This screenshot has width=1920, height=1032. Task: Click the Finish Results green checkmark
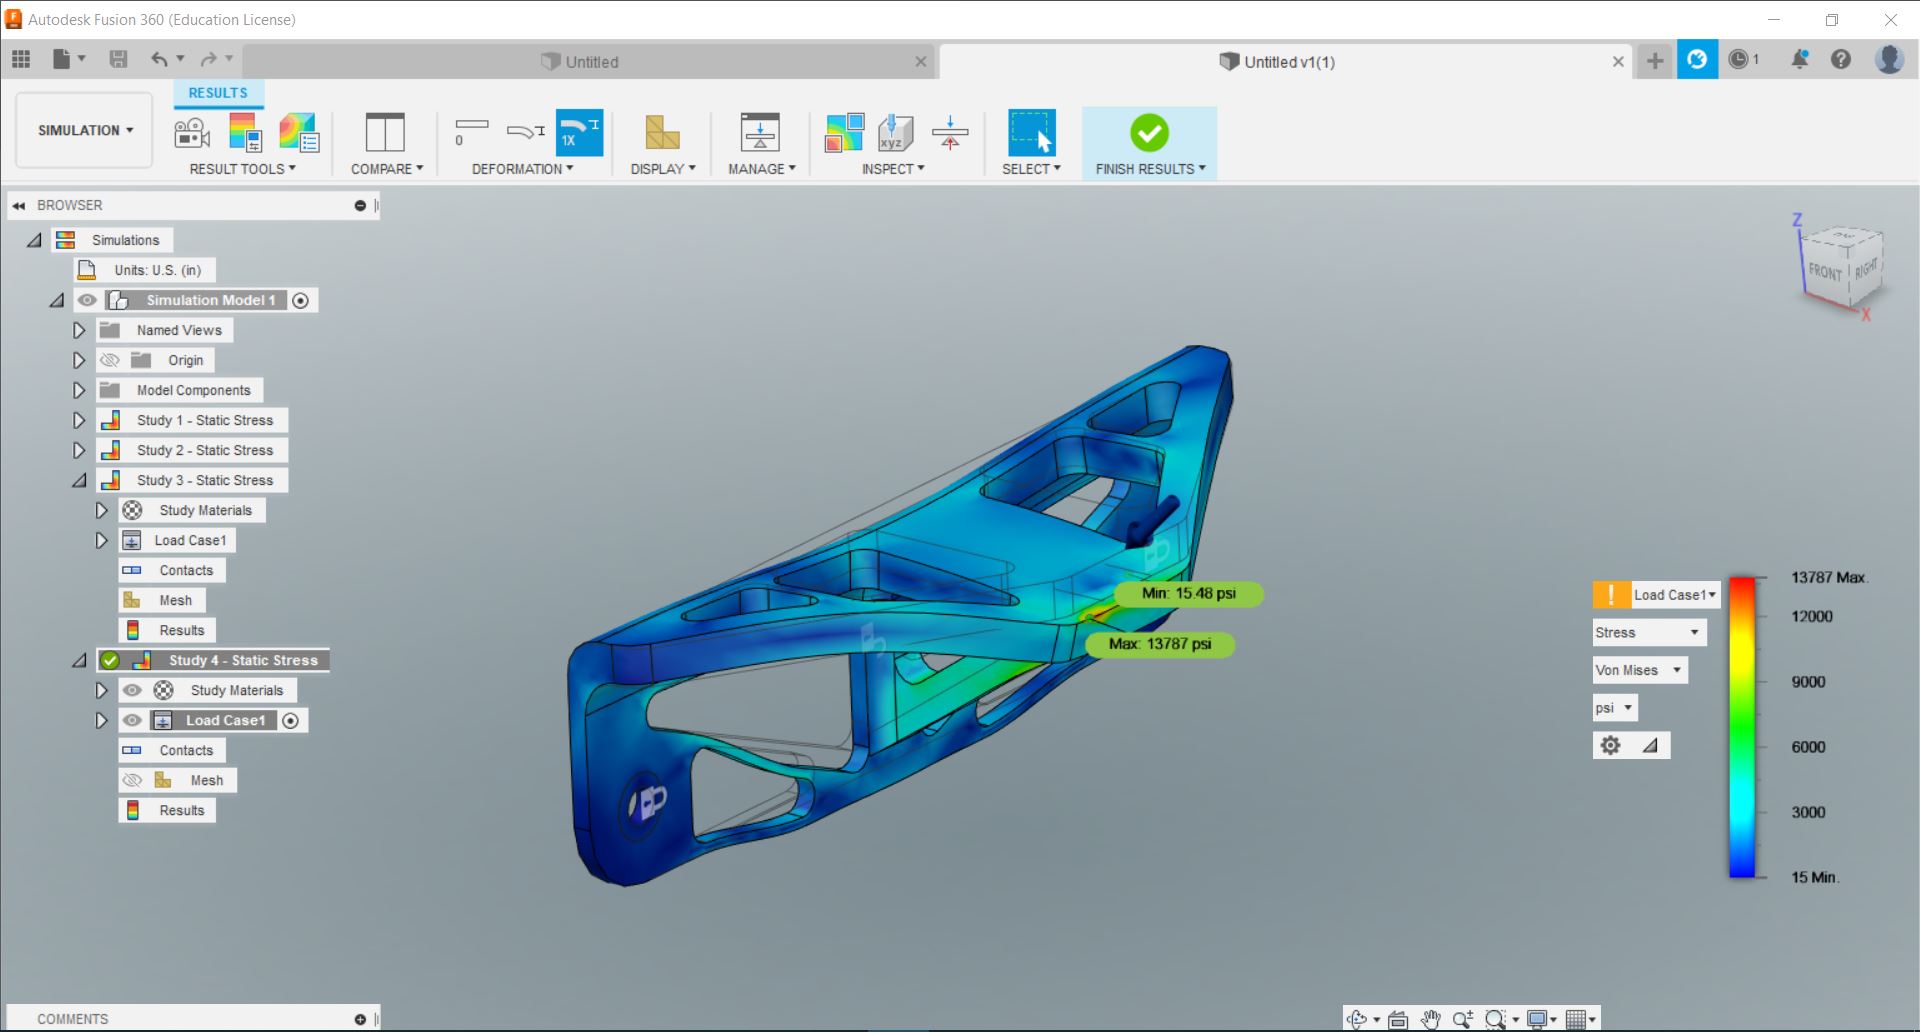1149,133
